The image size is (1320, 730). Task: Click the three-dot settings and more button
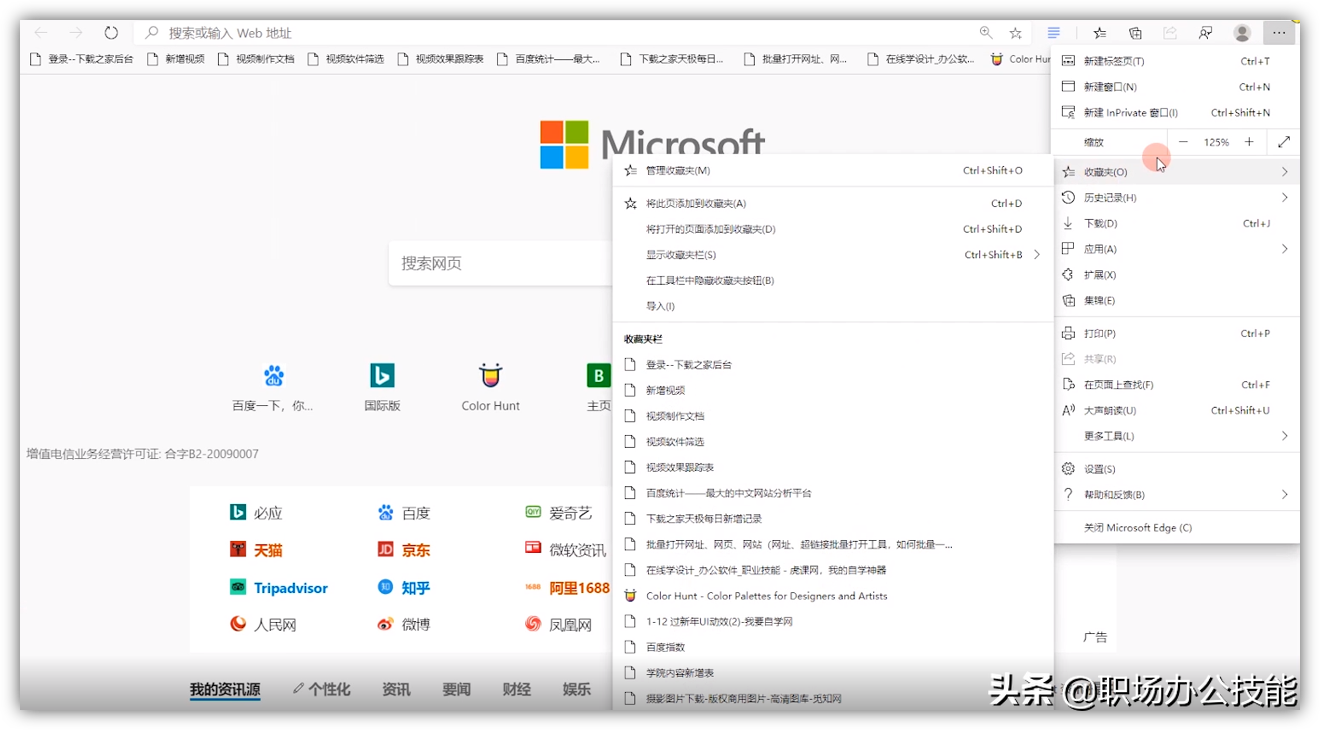[x=1279, y=33]
